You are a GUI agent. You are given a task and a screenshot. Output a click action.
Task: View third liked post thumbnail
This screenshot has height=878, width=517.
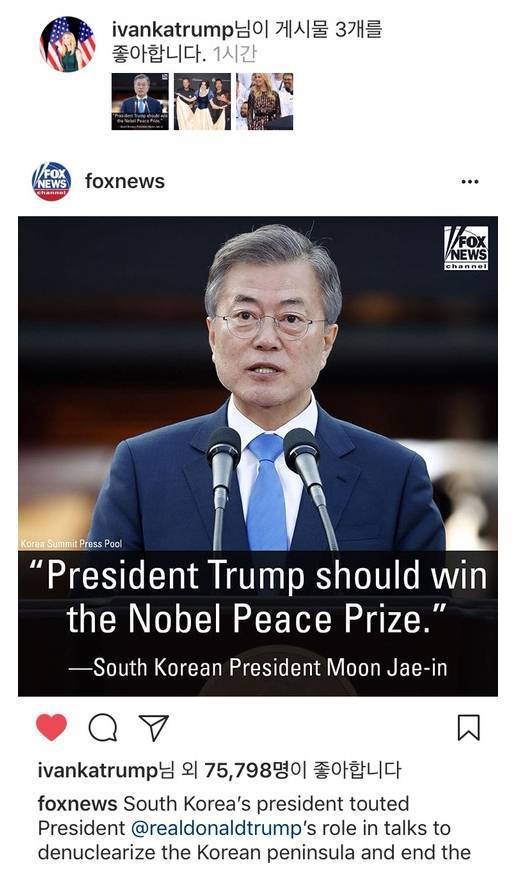[x=264, y=101]
